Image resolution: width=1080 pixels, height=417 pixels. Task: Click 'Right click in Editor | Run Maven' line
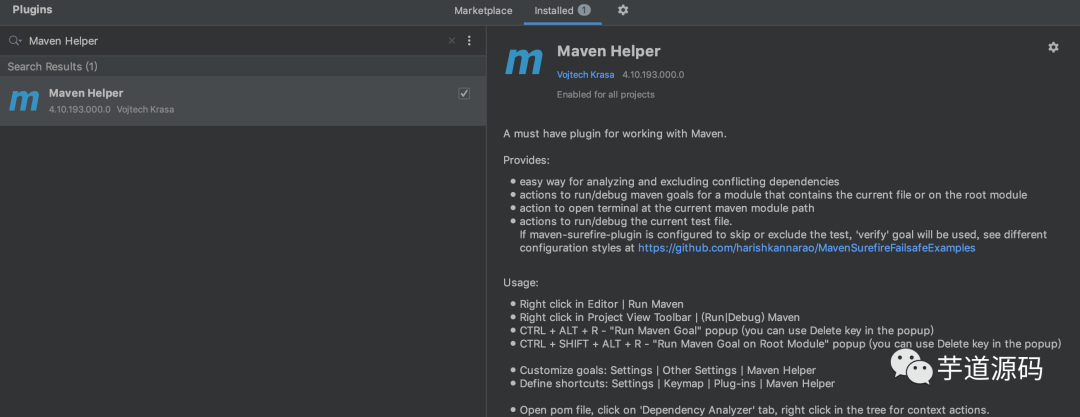[x=601, y=304]
